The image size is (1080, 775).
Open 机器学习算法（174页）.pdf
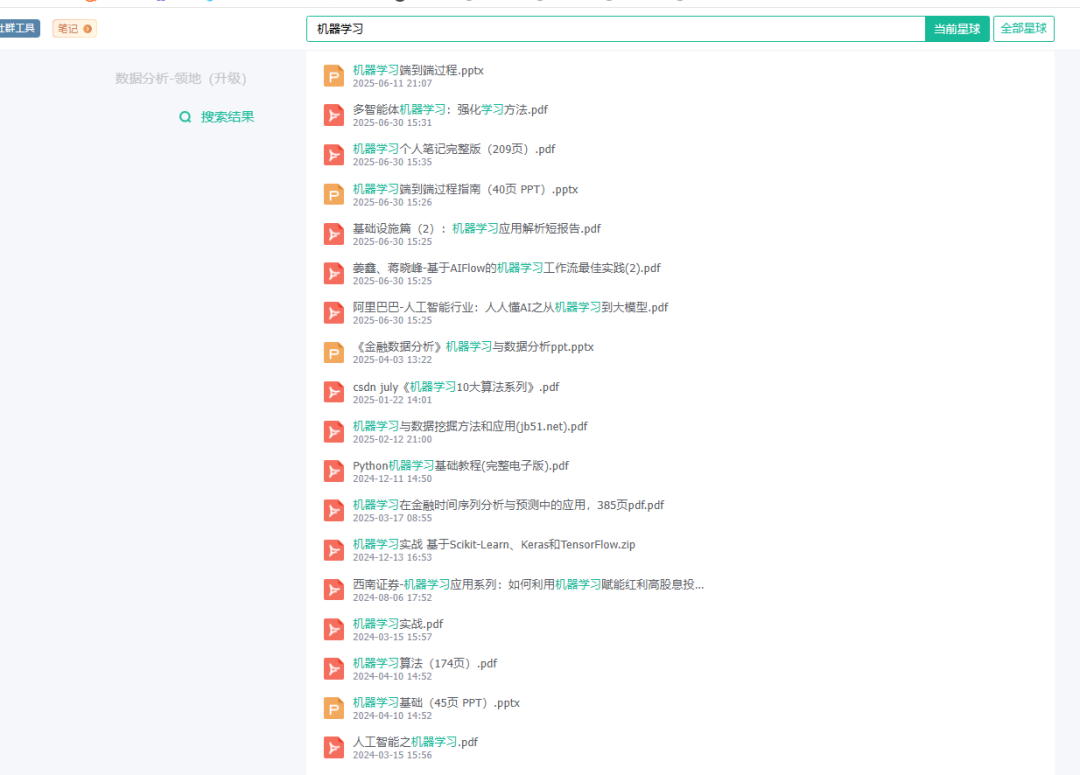pos(425,663)
